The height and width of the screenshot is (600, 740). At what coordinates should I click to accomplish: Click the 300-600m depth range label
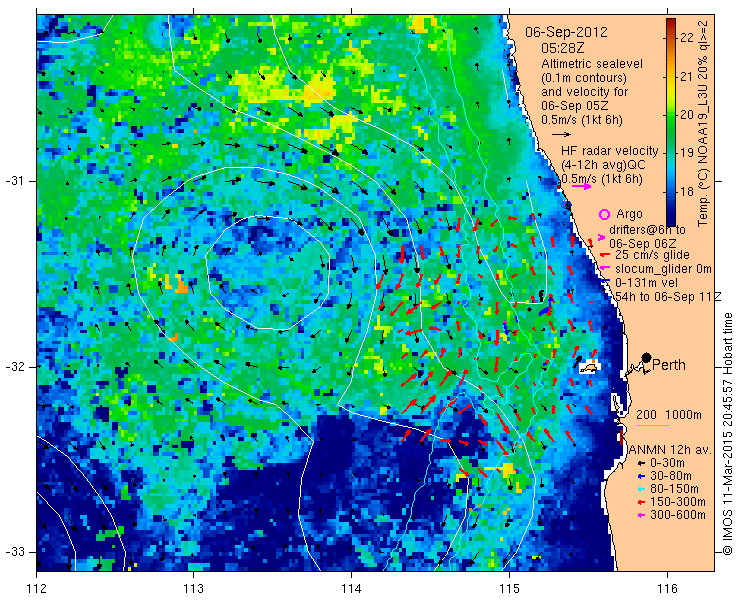pyautogui.click(x=678, y=515)
